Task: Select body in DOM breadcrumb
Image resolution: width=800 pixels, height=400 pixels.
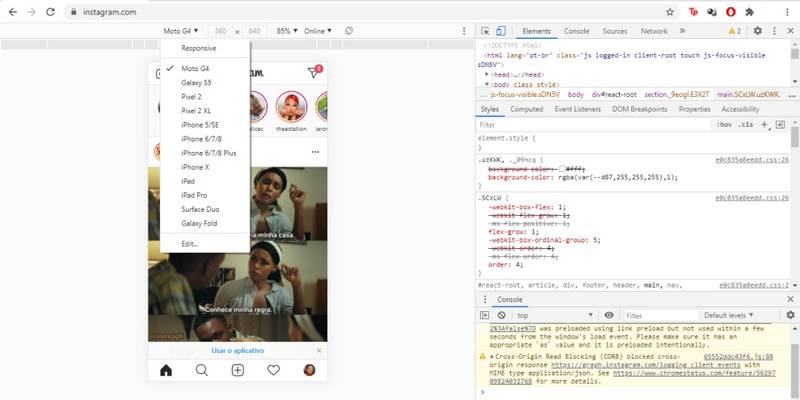Action: (576, 95)
